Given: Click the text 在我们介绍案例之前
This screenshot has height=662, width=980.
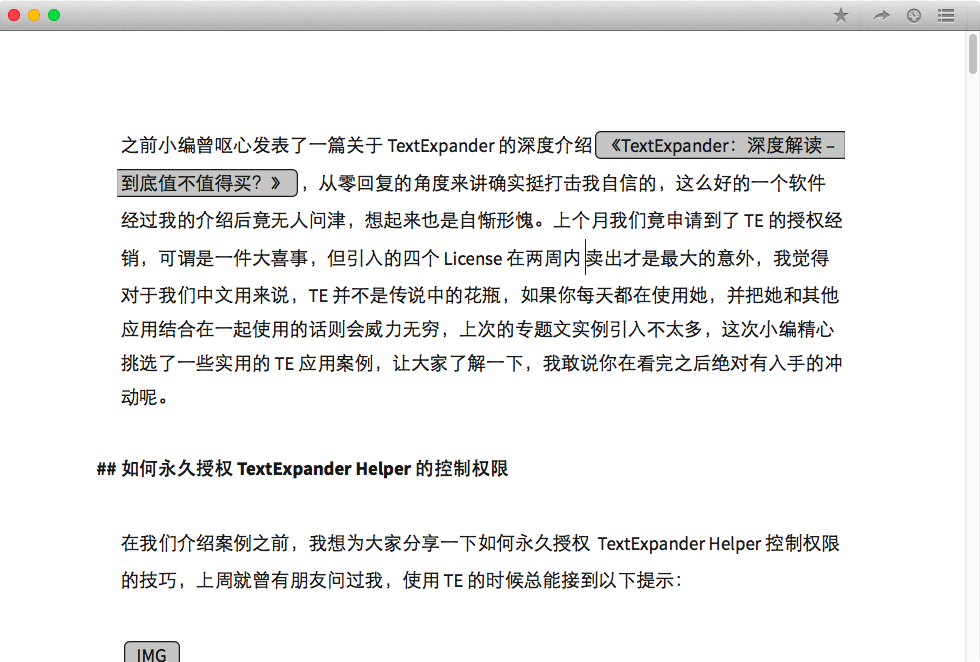Looking at the screenshot, I should tap(205, 543).
